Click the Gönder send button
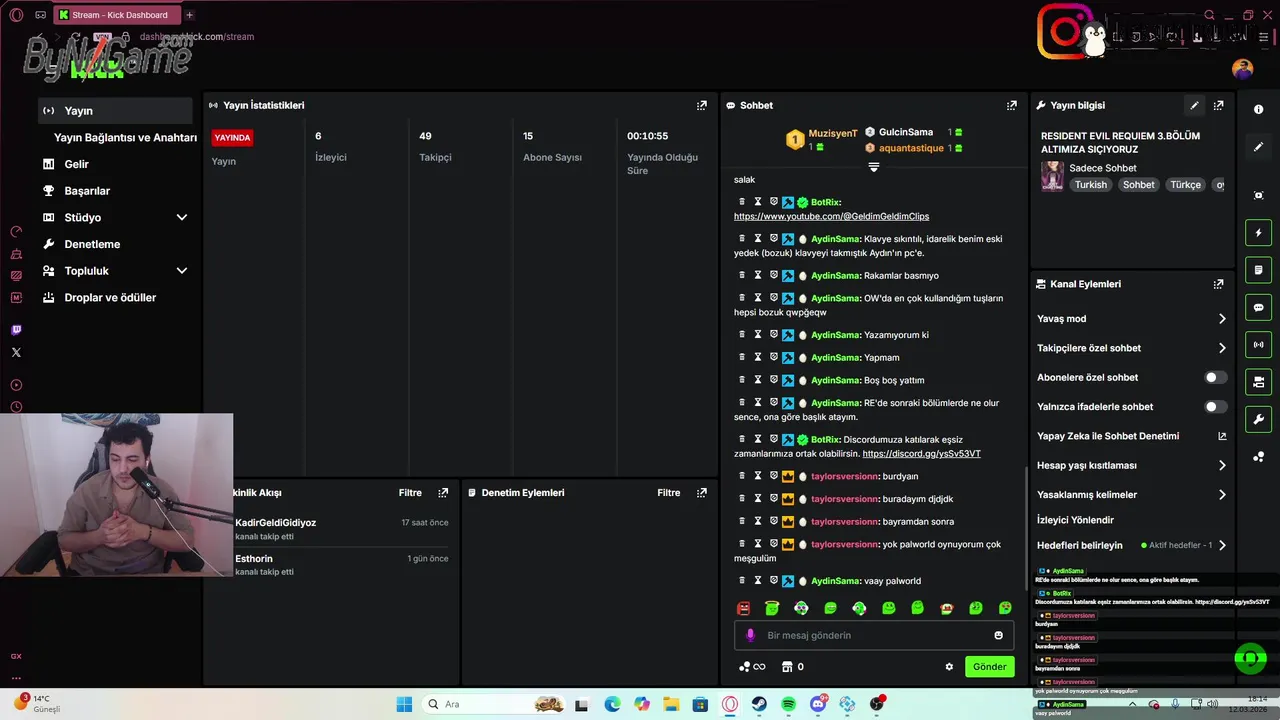Image resolution: width=1280 pixels, height=720 pixels. [x=990, y=667]
